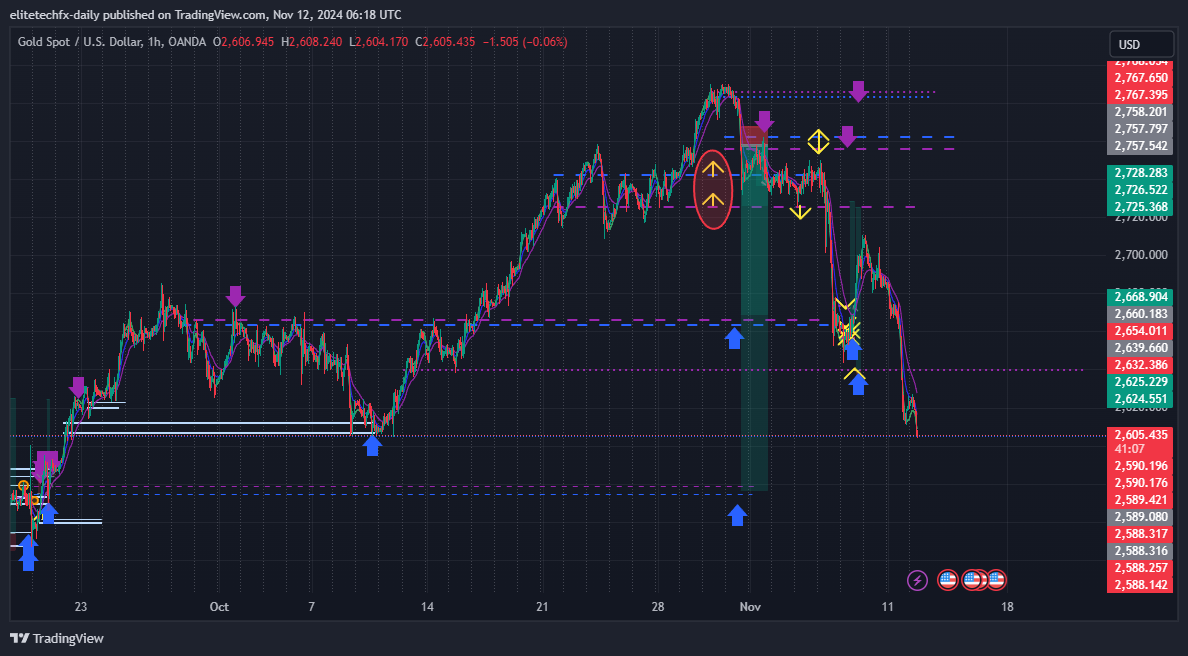Screen dimensions: 1188x656
Task: Click the 28 date on the time axis
Action: tap(658, 607)
